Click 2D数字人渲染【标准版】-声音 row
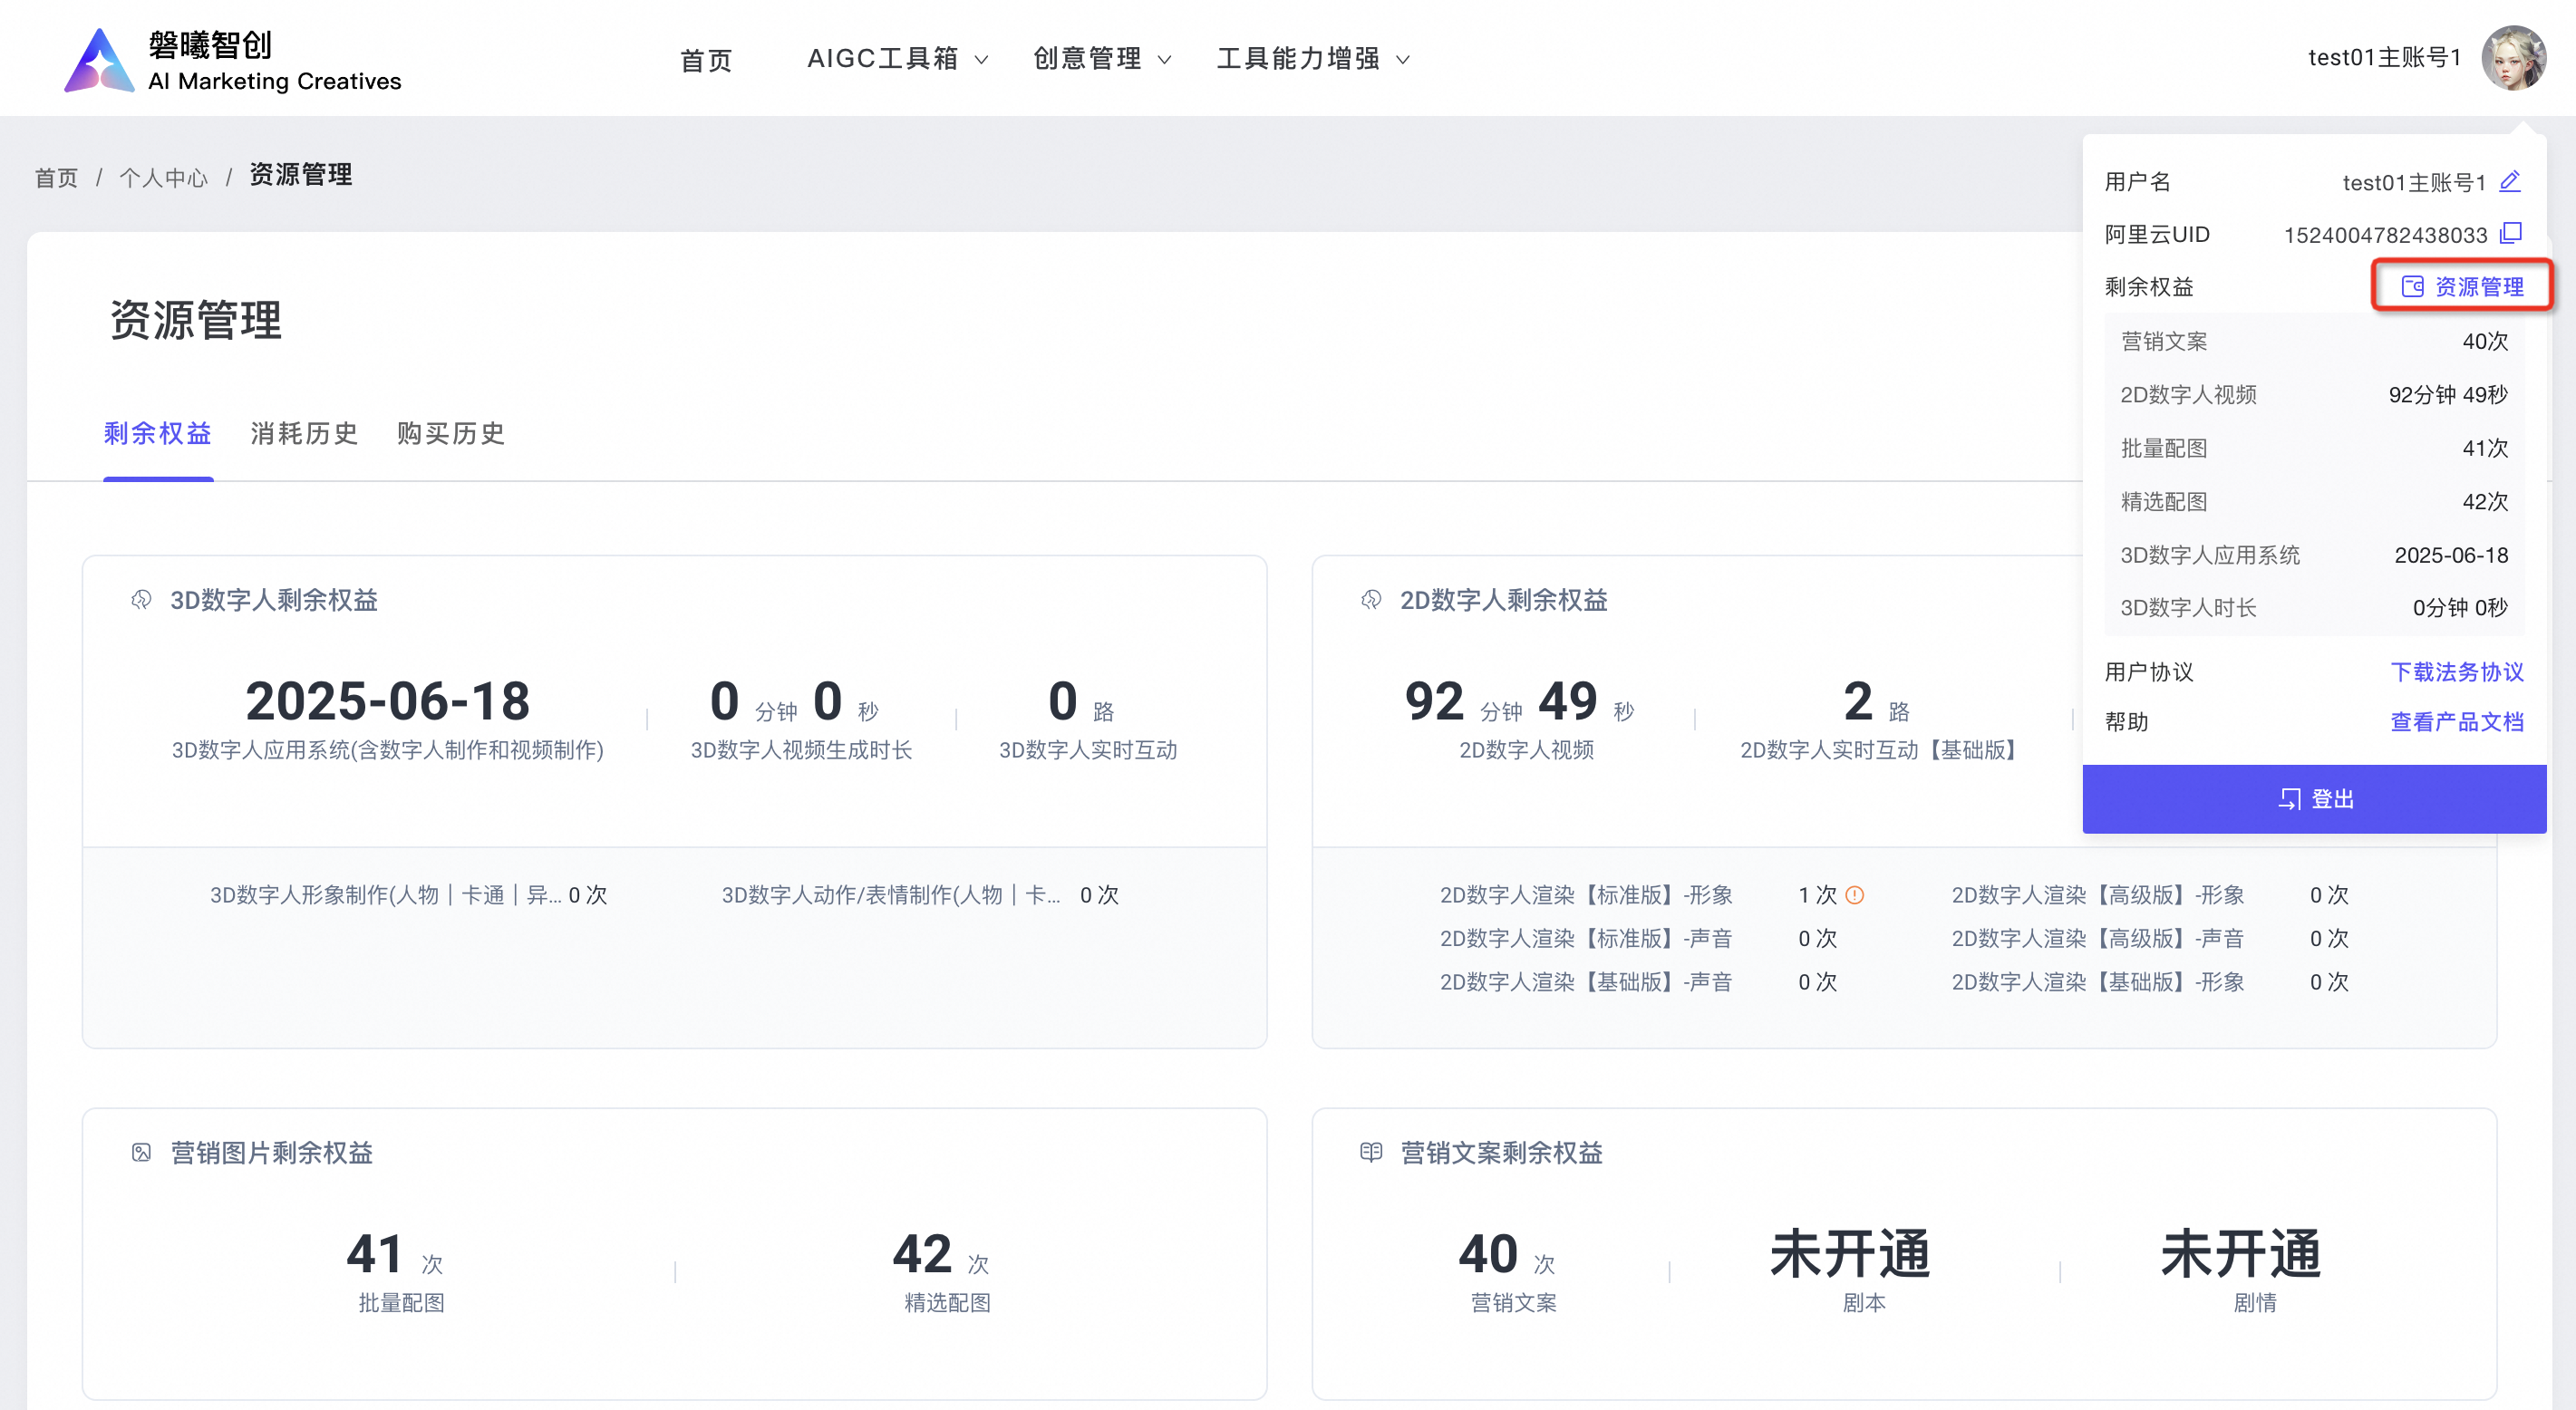The height and width of the screenshot is (1410, 2576). point(1638,939)
